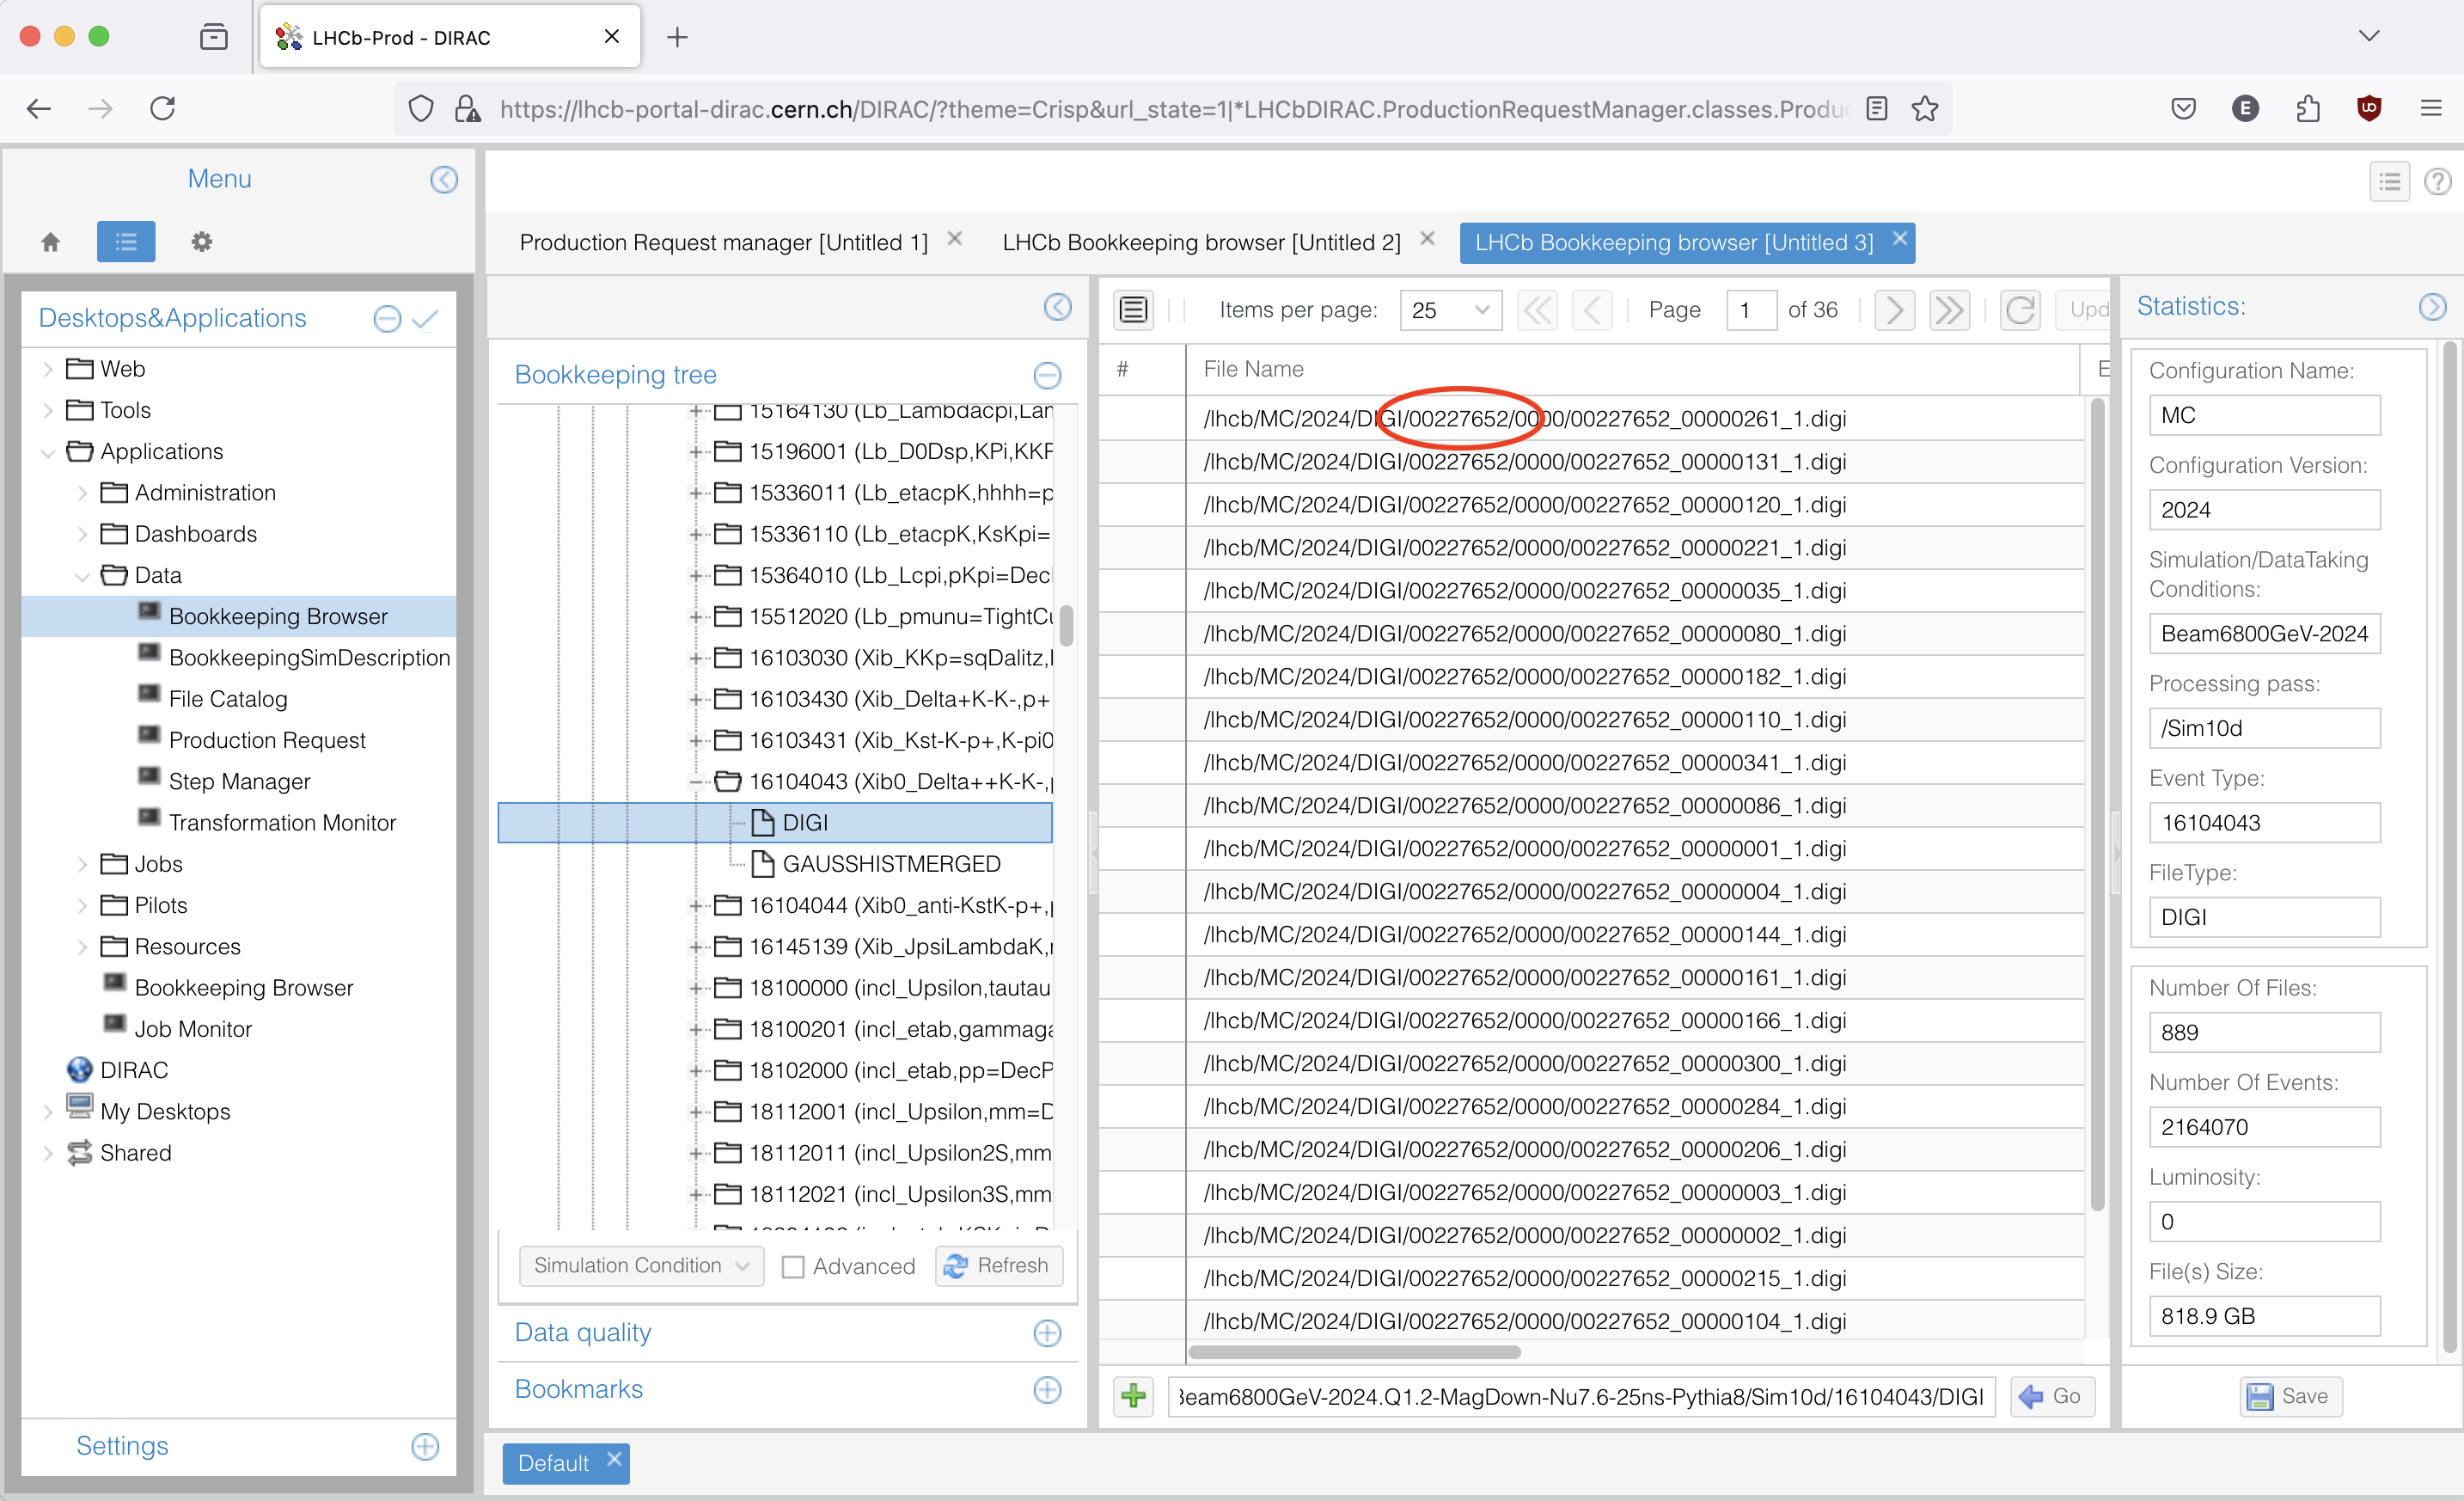Open the help question mark icon
The image size is (2464, 1501).
2437,181
